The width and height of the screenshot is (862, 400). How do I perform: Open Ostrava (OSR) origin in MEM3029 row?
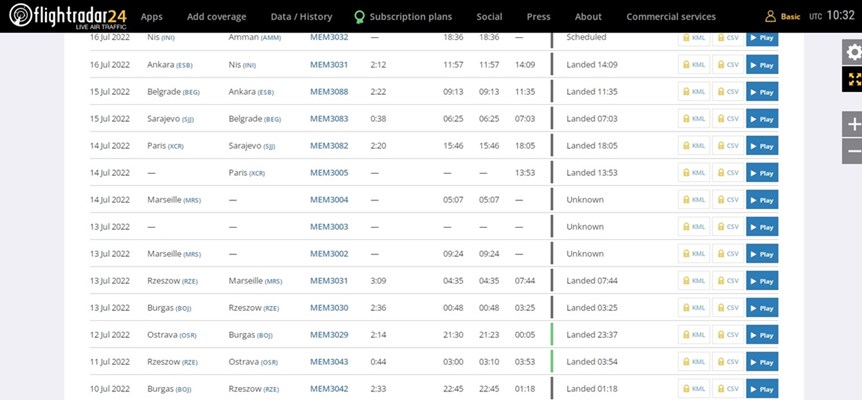click(172, 335)
